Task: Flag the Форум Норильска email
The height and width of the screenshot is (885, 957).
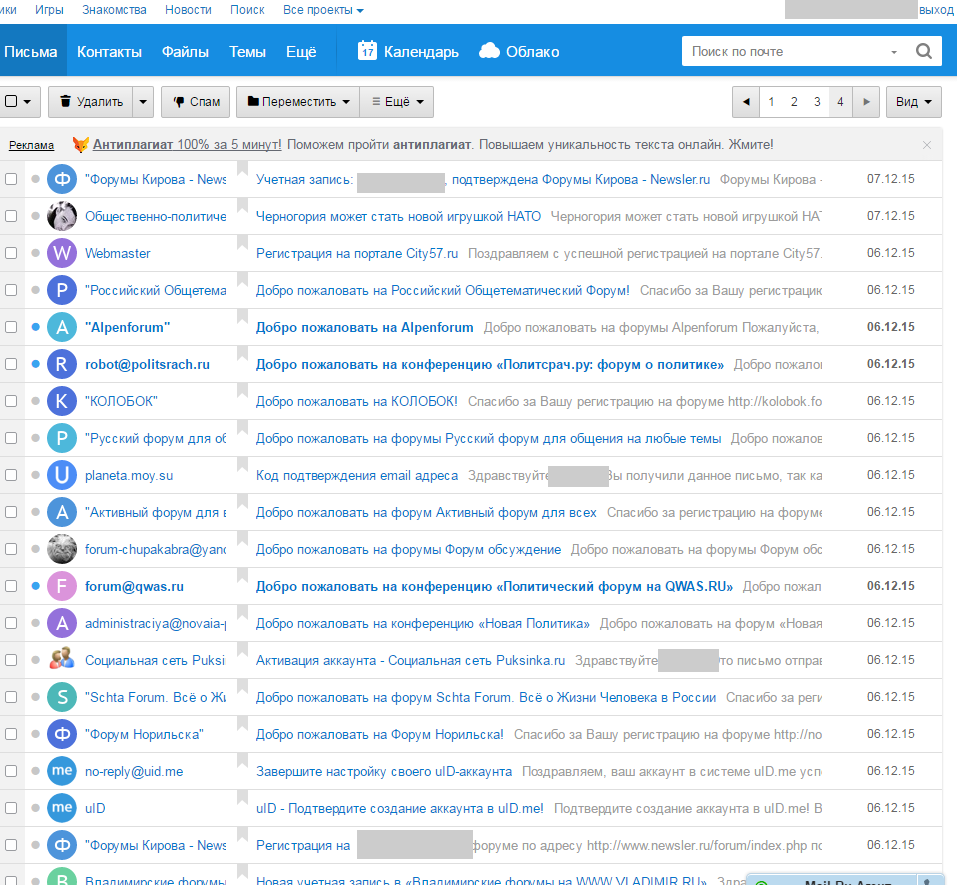Action: (242, 723)
